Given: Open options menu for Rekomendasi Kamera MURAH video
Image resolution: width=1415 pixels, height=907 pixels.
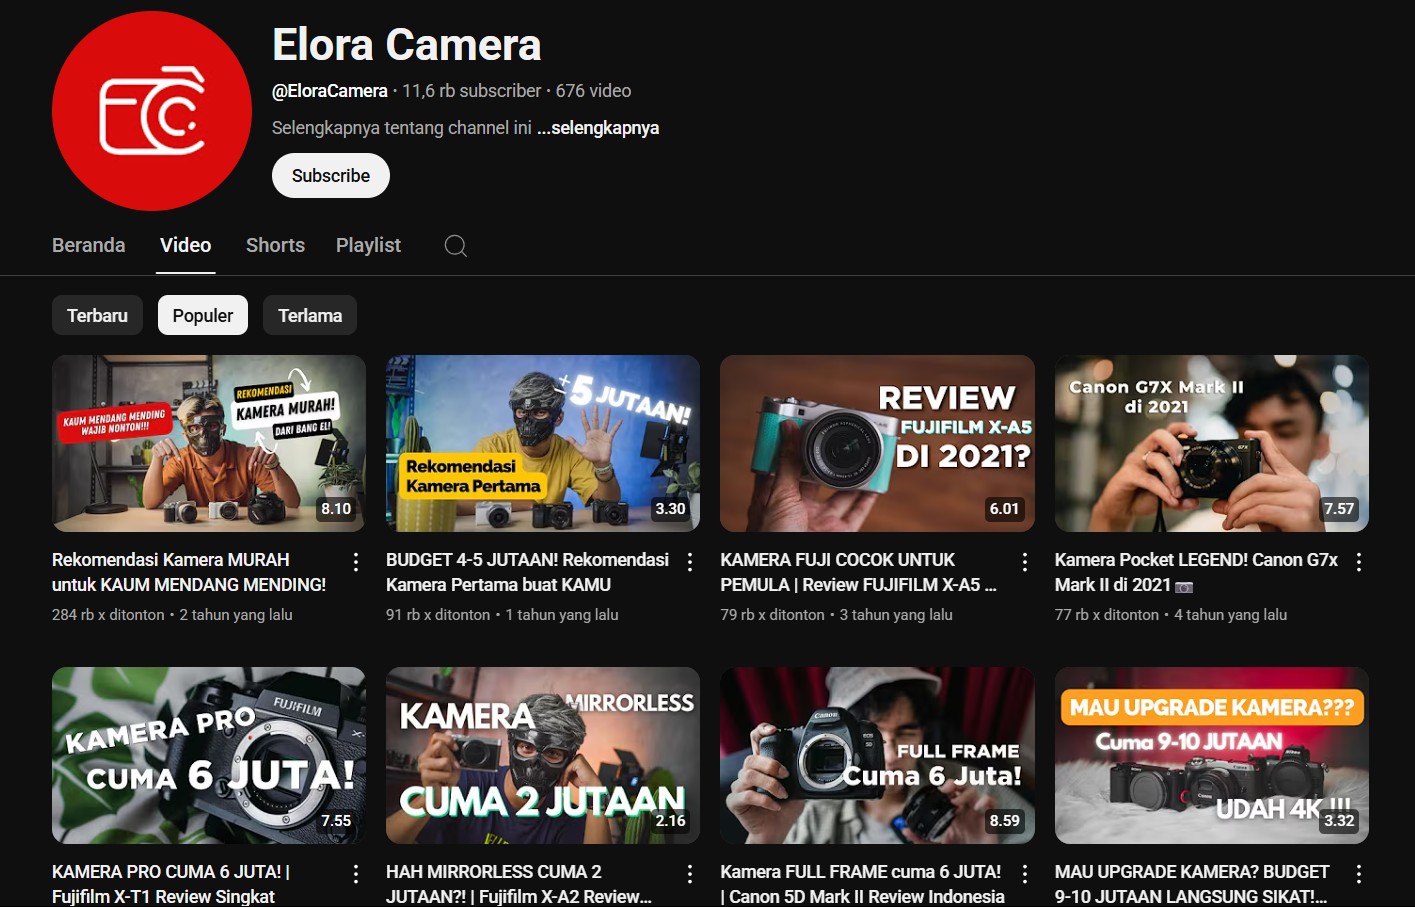Looking at the screenshot, I should (356, 562).
